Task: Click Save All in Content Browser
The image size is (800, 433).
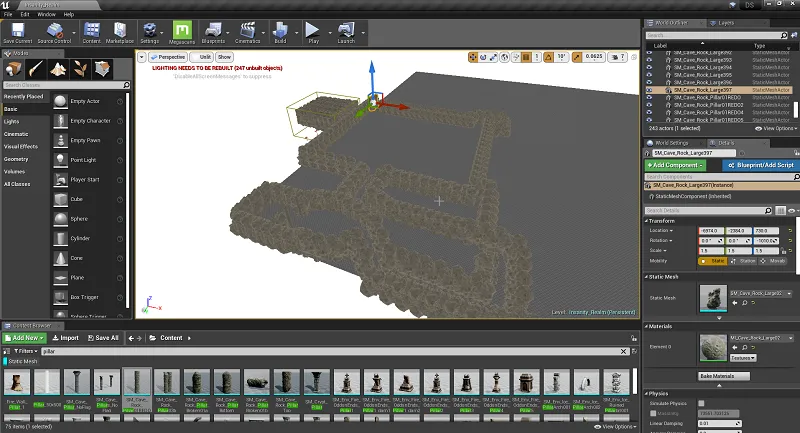Action: (x=103, y=338)
